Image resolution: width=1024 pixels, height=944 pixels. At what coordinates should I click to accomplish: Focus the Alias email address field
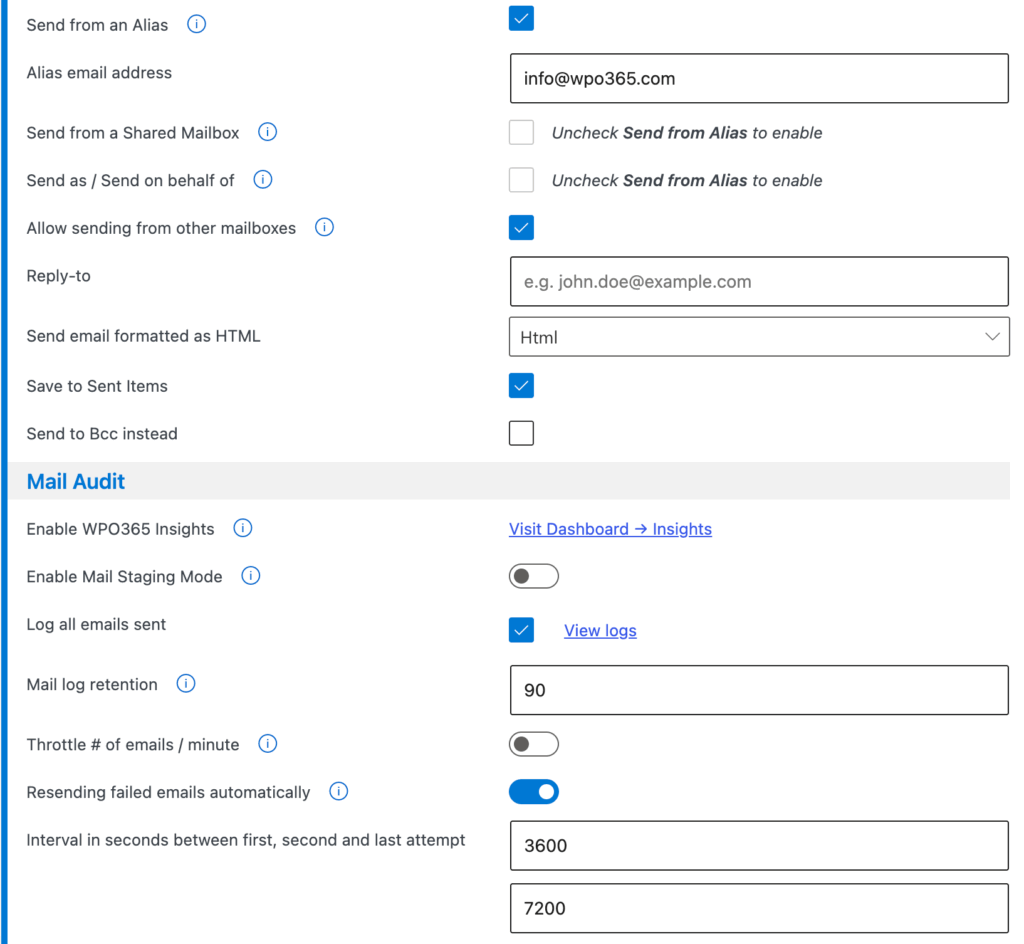[x=759, y=78]
